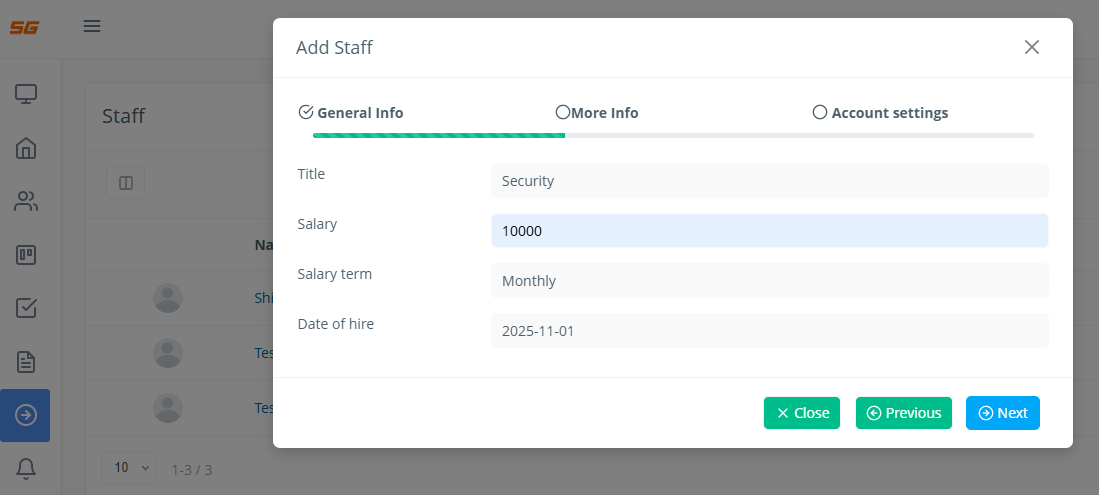This screenshot has height=495, width=1099.
Task: Open the users sidebar icon
Action: (x=26, y=202)
